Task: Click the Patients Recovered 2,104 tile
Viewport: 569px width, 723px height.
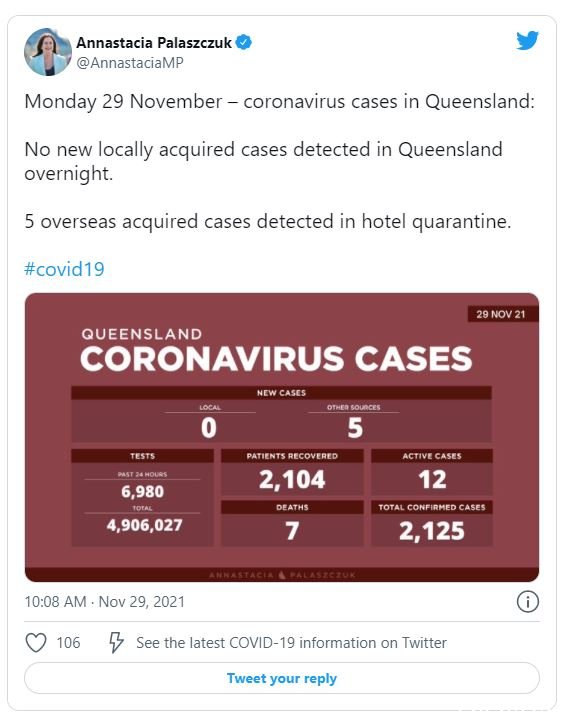Action: coord(292,472)
